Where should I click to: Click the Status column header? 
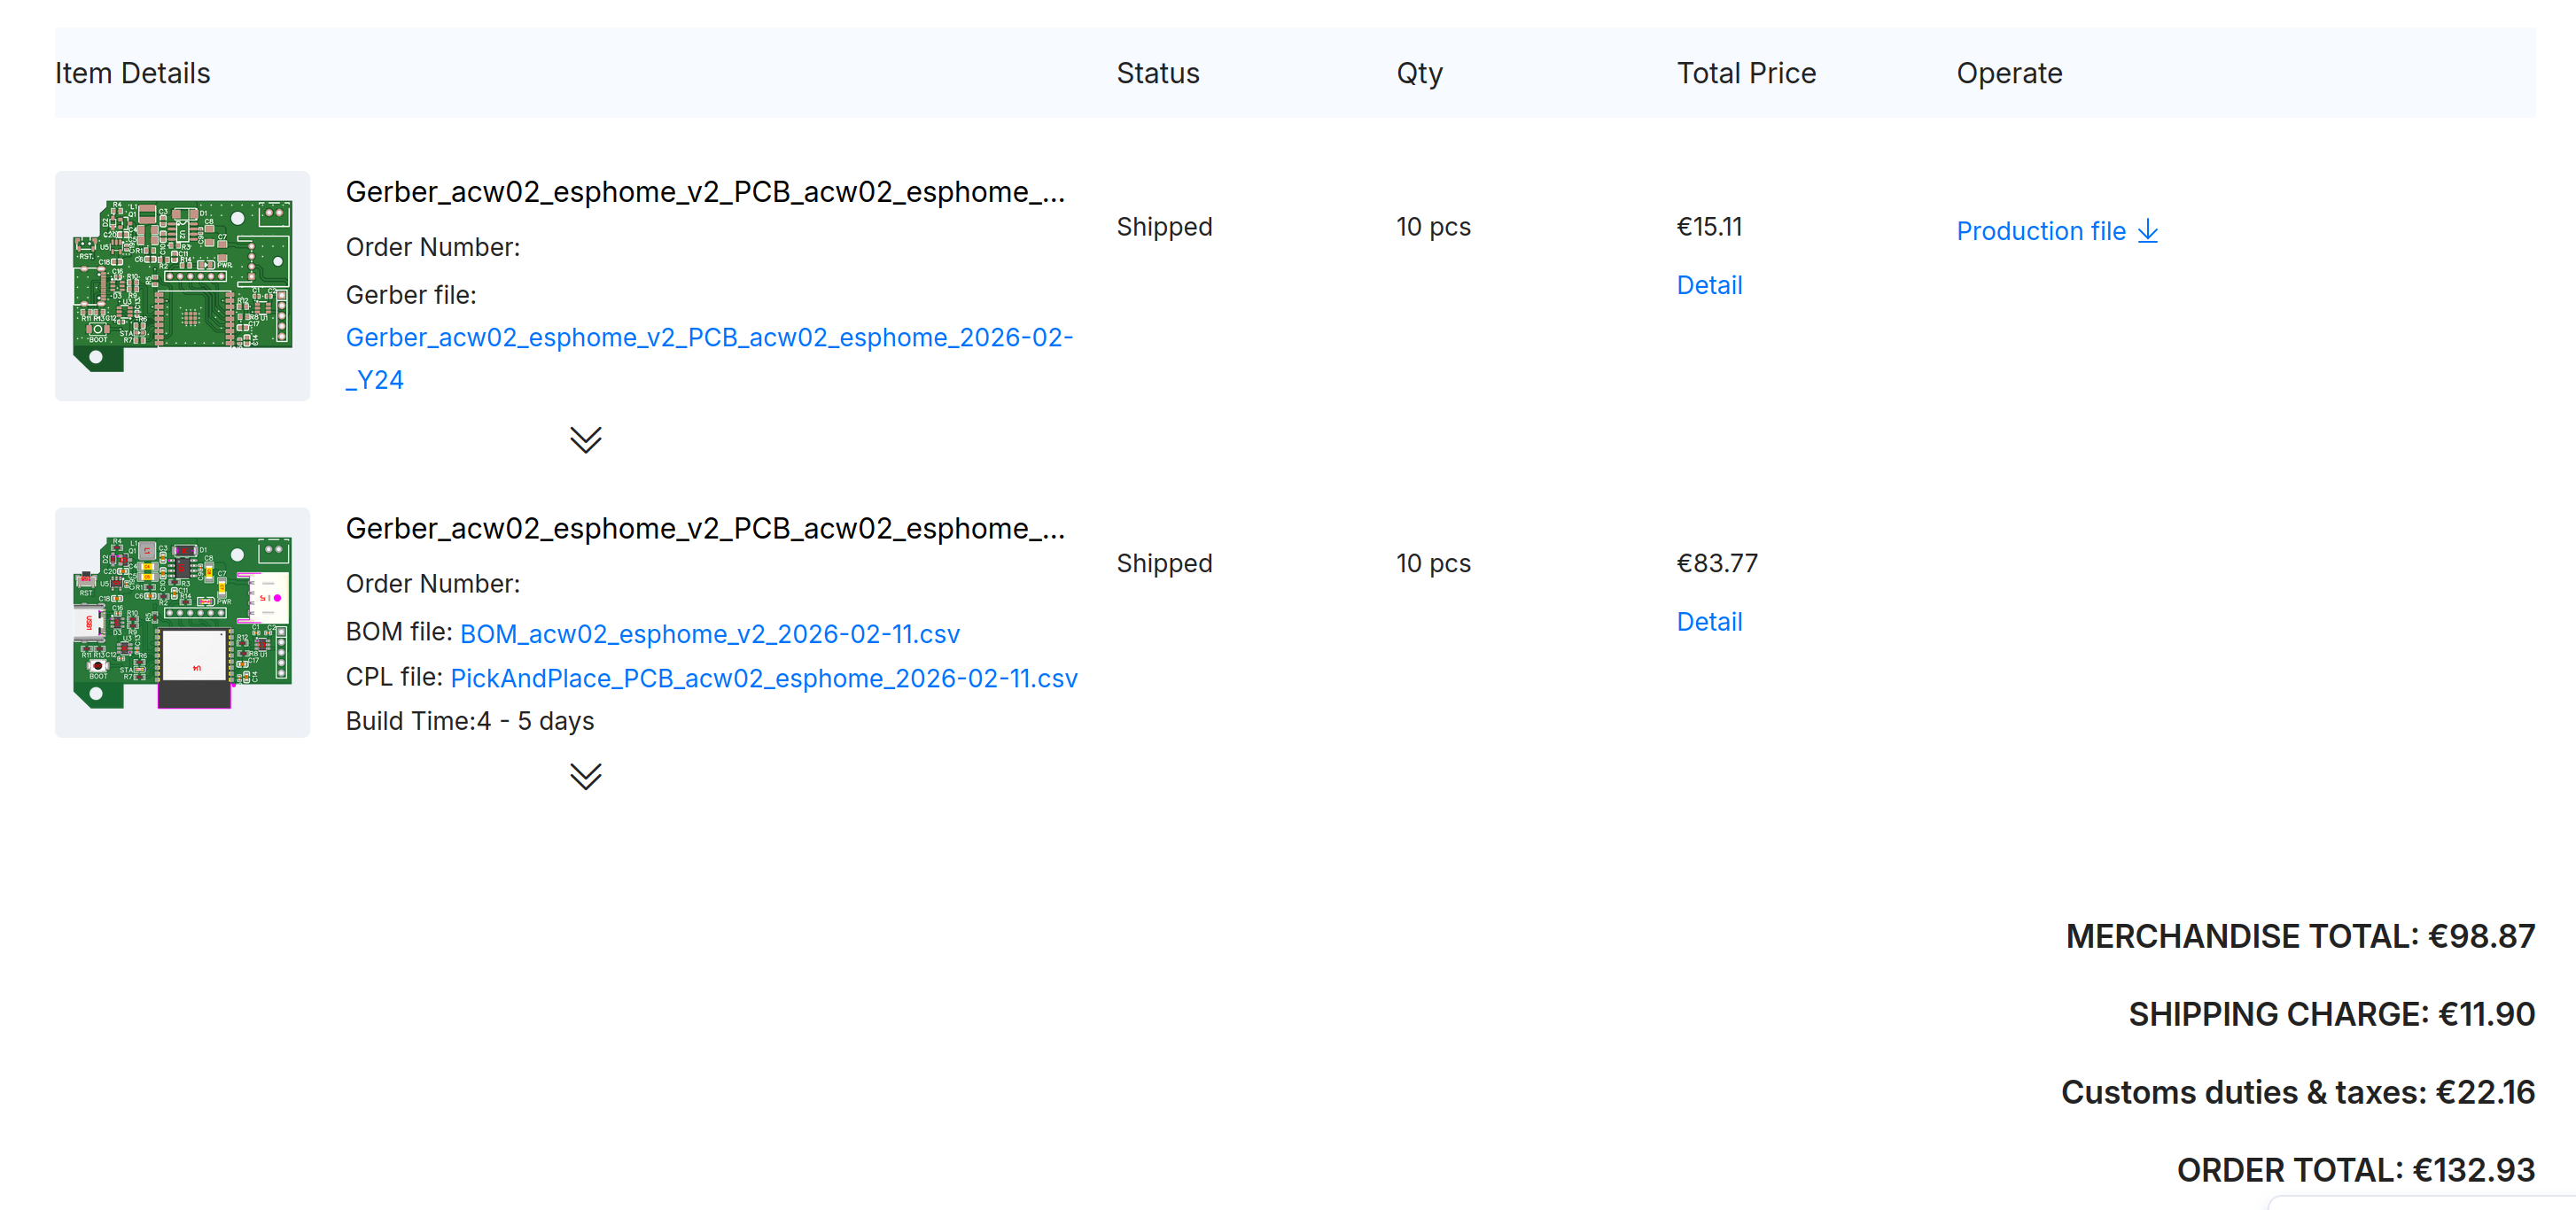[x=1157, y=73]
